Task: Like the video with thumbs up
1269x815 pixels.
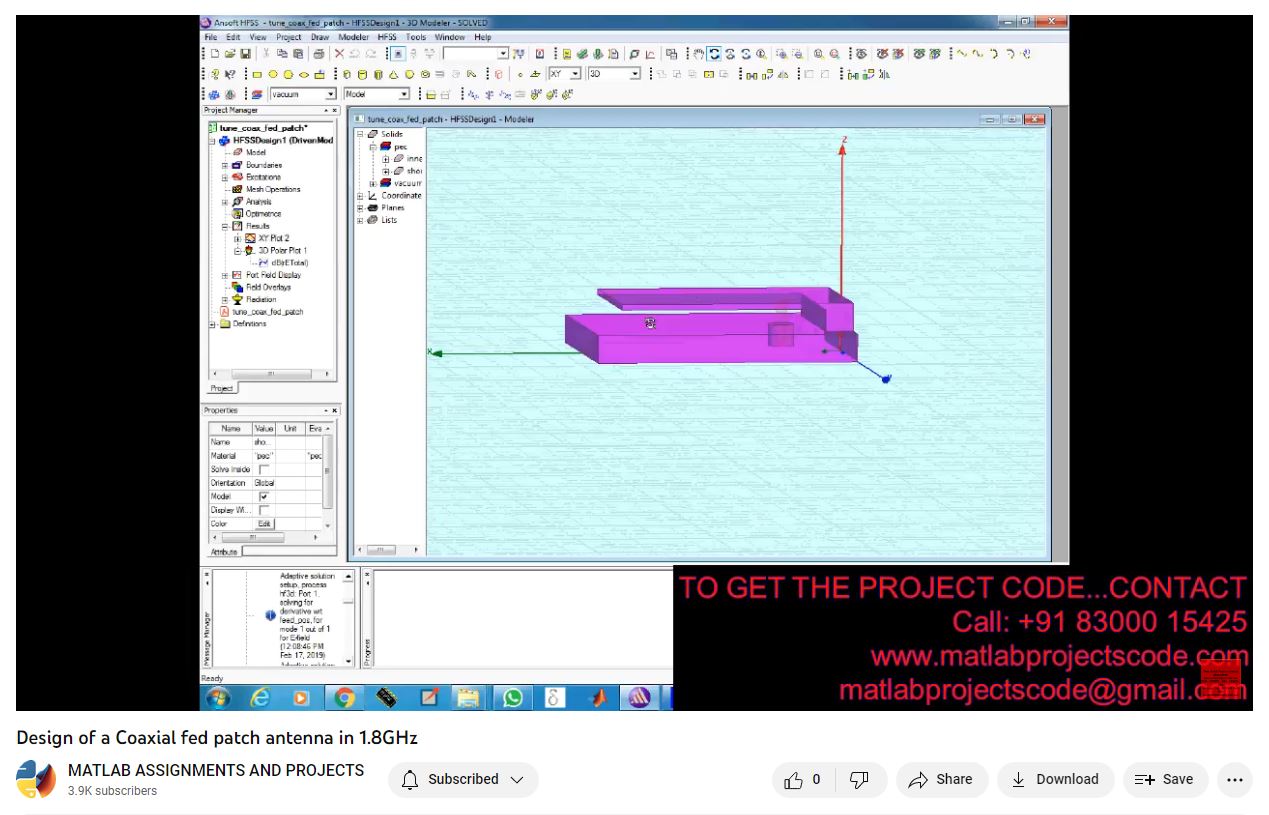Action: click(x=805, y=780)
